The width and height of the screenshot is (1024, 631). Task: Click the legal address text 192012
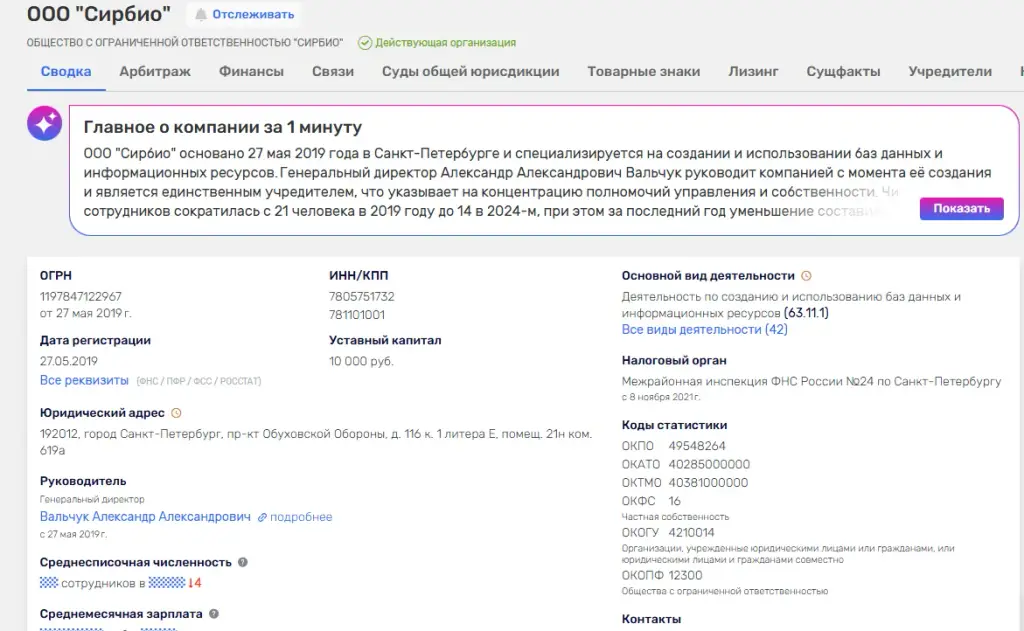(x=316, y=442)
